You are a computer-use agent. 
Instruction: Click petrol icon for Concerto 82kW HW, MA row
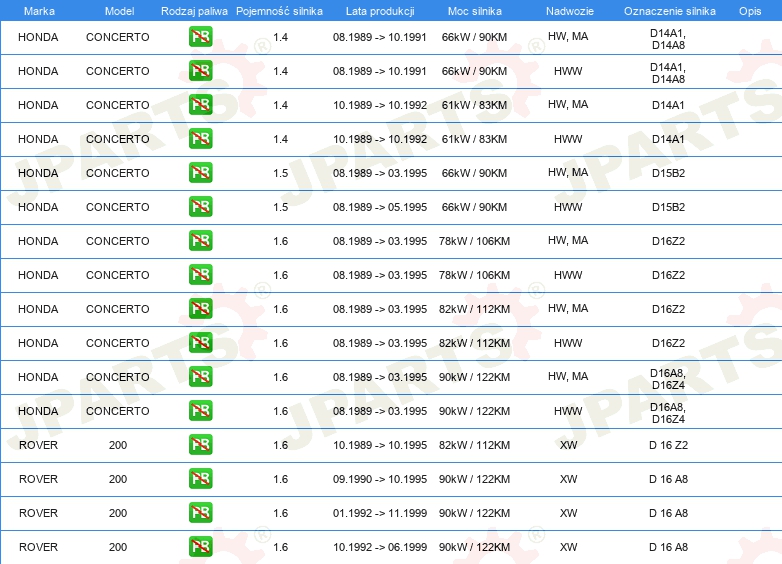200,309
